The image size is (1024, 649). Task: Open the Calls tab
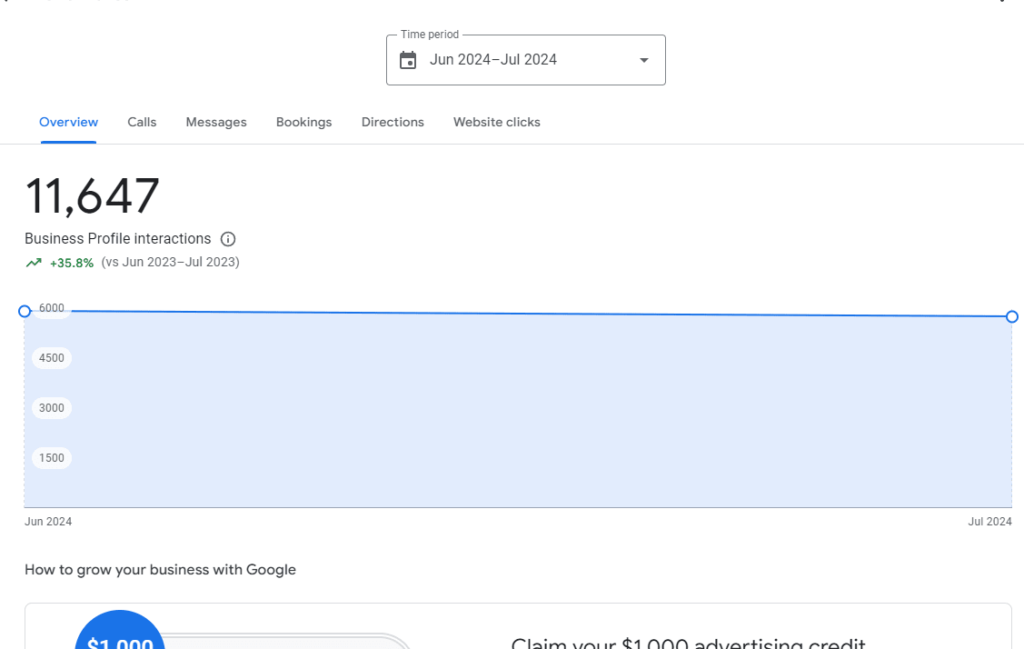[142, 122]
